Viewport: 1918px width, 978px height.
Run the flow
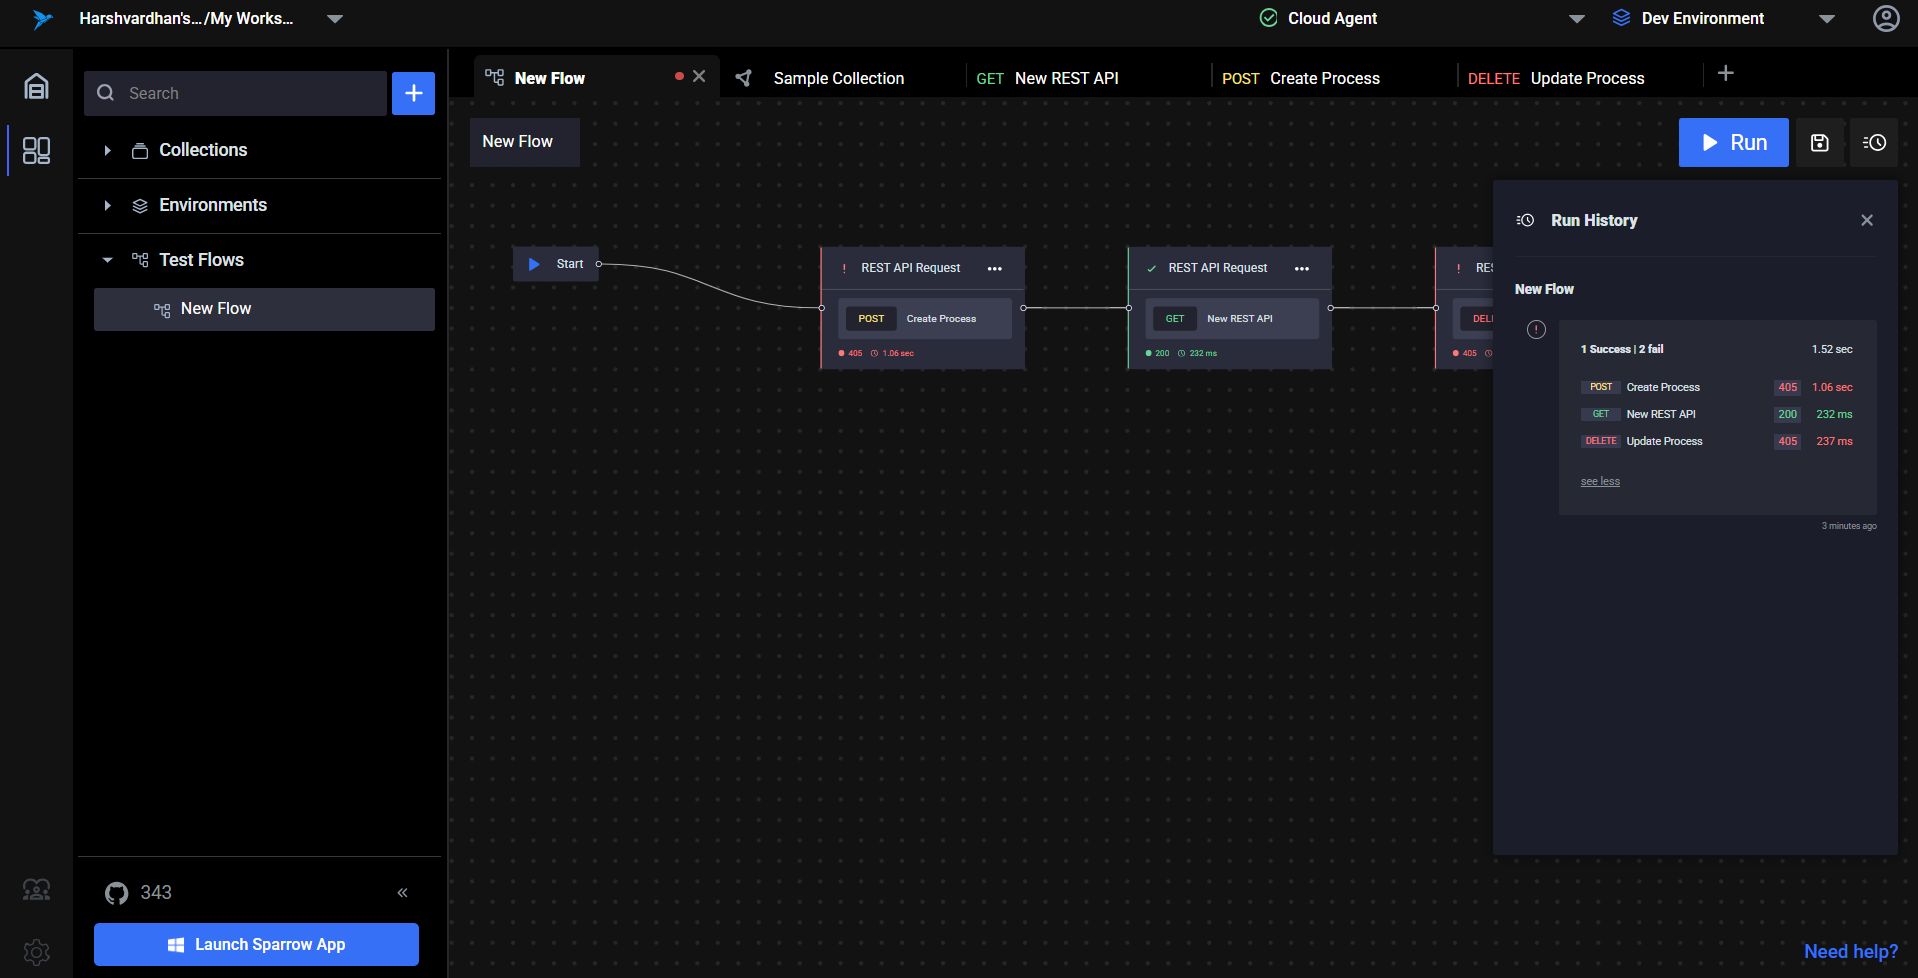point(1733,143)
